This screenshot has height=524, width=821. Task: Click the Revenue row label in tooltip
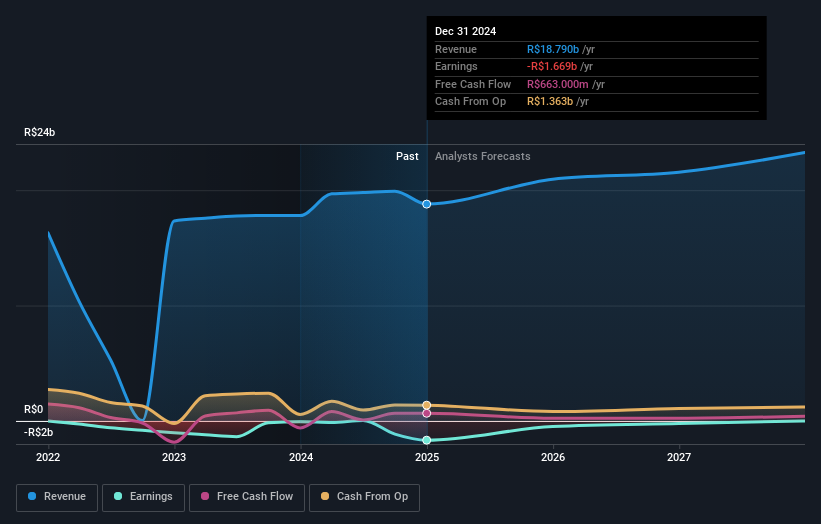click(456, 49)
